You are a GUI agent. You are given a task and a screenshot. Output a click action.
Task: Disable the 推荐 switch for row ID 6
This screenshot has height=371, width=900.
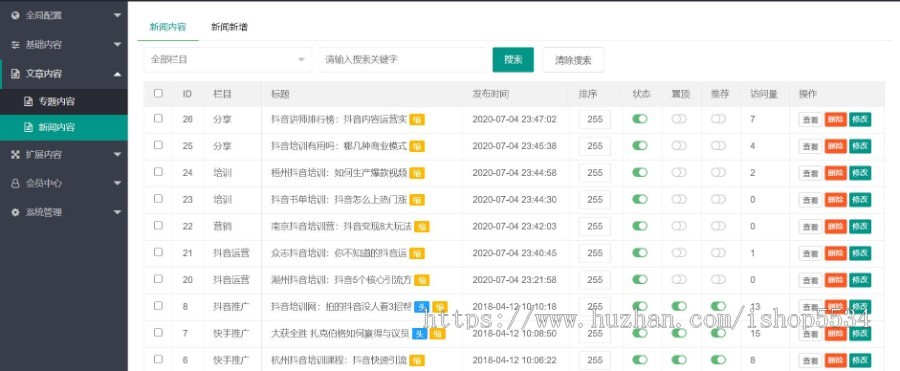[x=718, y=360]
